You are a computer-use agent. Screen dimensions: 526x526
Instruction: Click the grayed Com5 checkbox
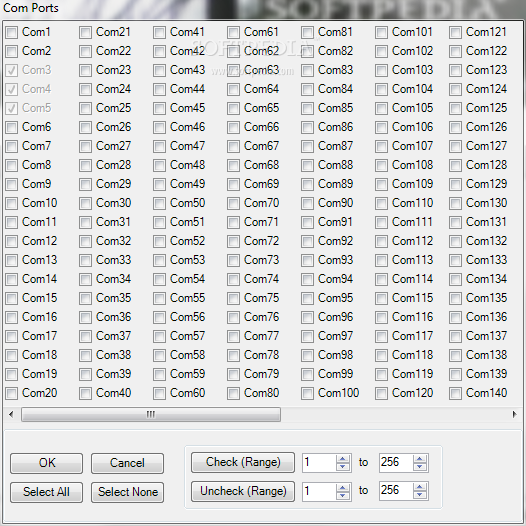[x=12, y=108]
